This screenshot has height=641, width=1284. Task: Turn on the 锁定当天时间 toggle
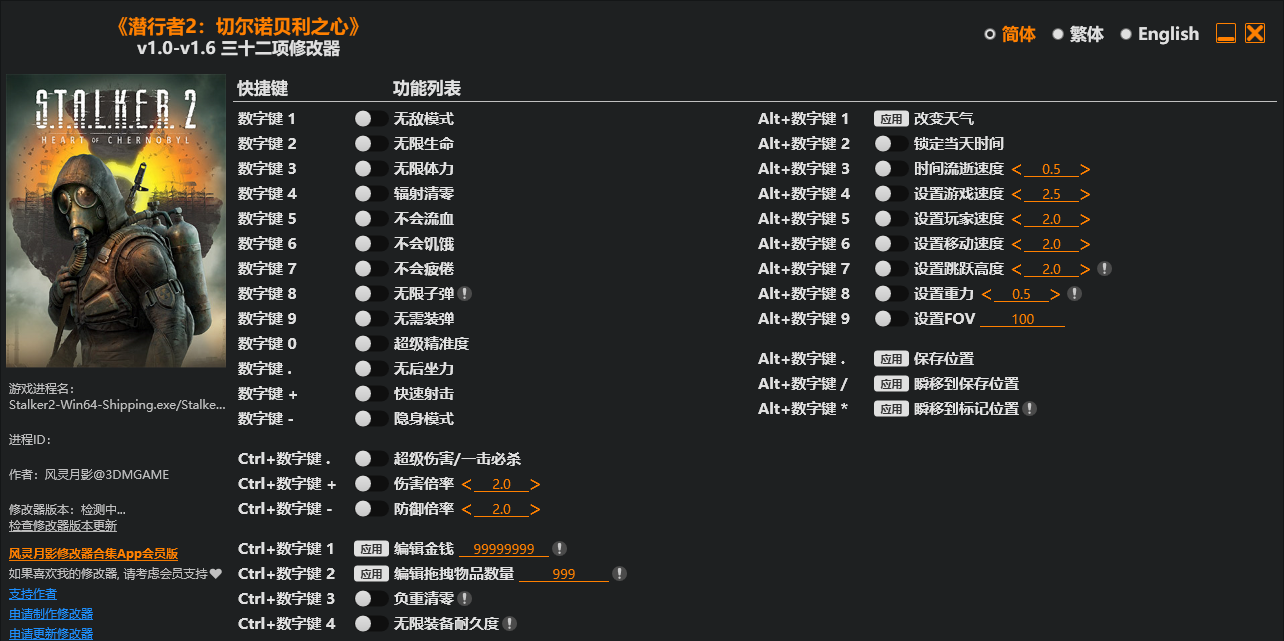891,144
